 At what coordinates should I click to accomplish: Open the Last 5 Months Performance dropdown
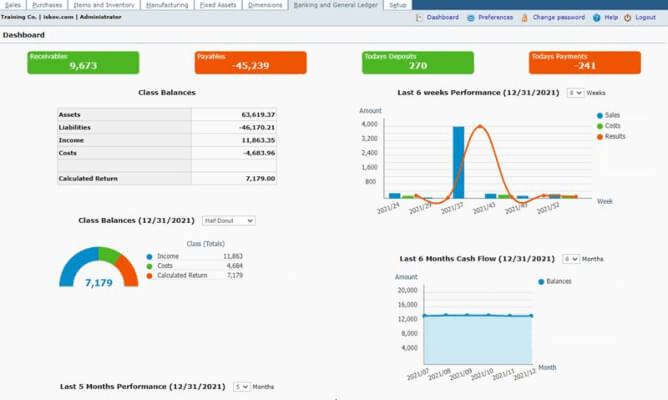242,387
